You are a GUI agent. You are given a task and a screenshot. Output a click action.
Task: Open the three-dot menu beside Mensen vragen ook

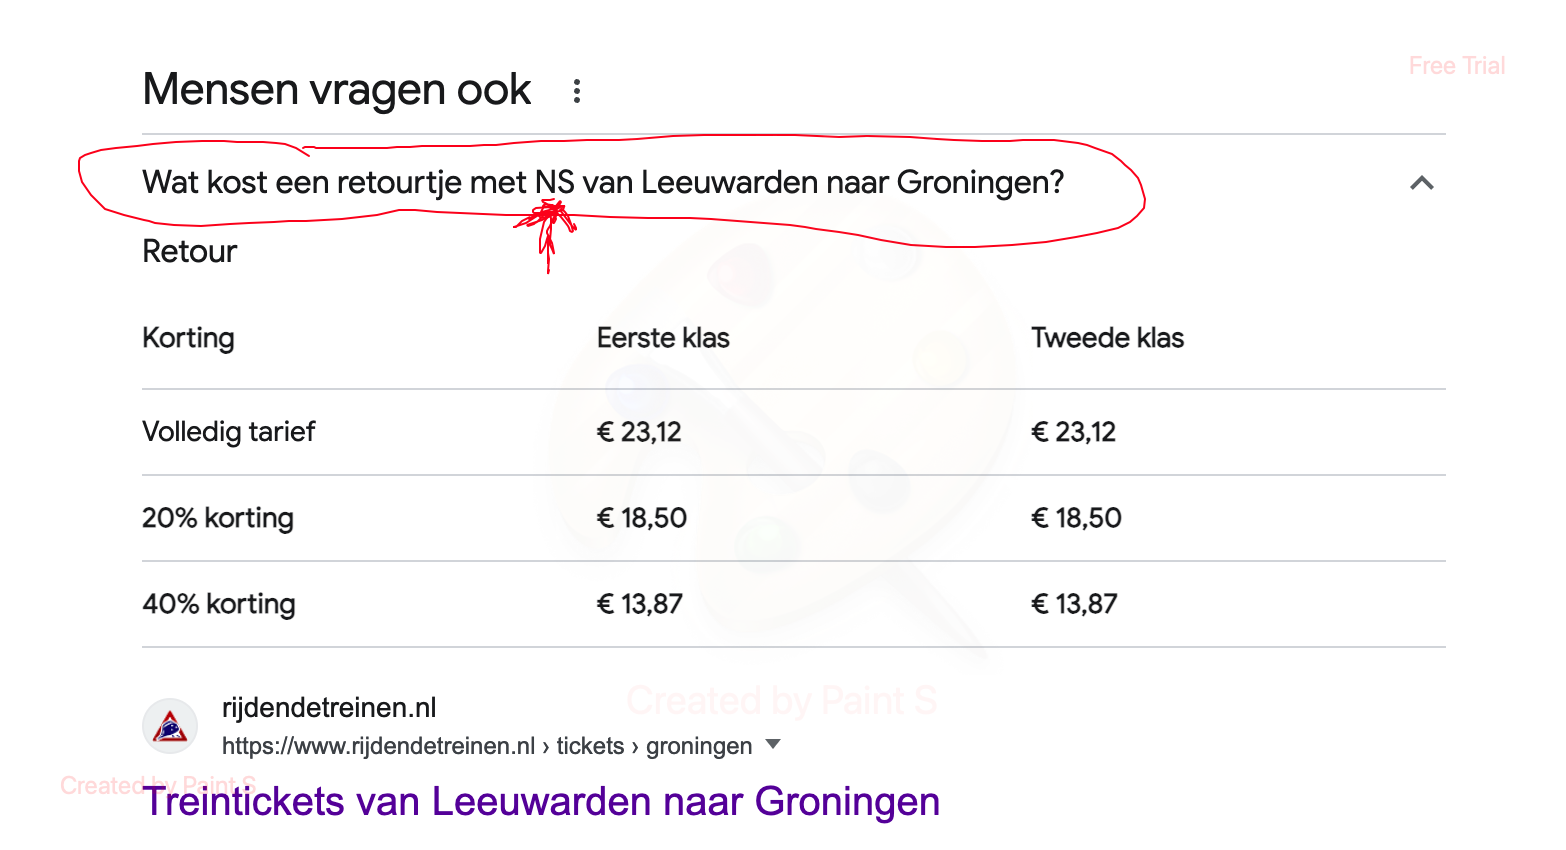coord(577,91)
